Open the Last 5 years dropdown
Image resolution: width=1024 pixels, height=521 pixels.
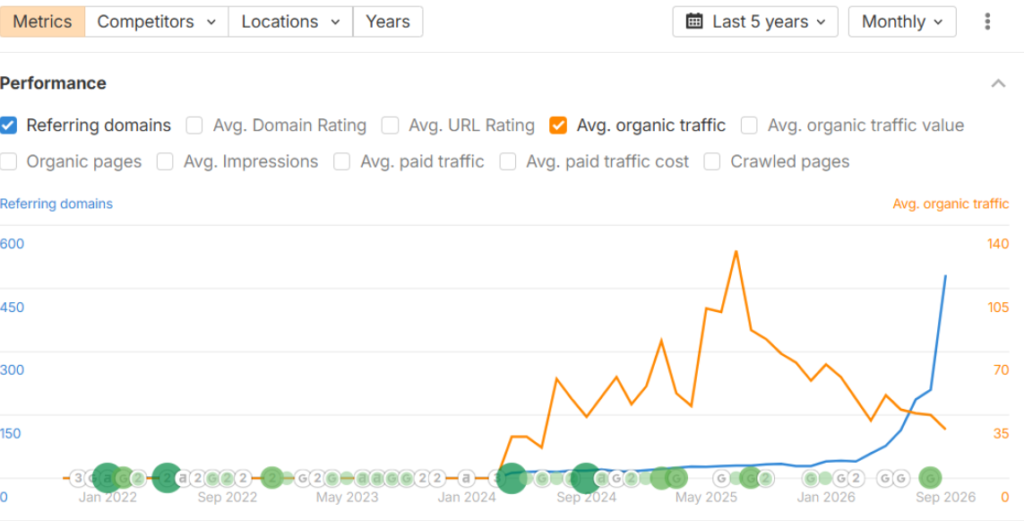(x=755, y=22)
